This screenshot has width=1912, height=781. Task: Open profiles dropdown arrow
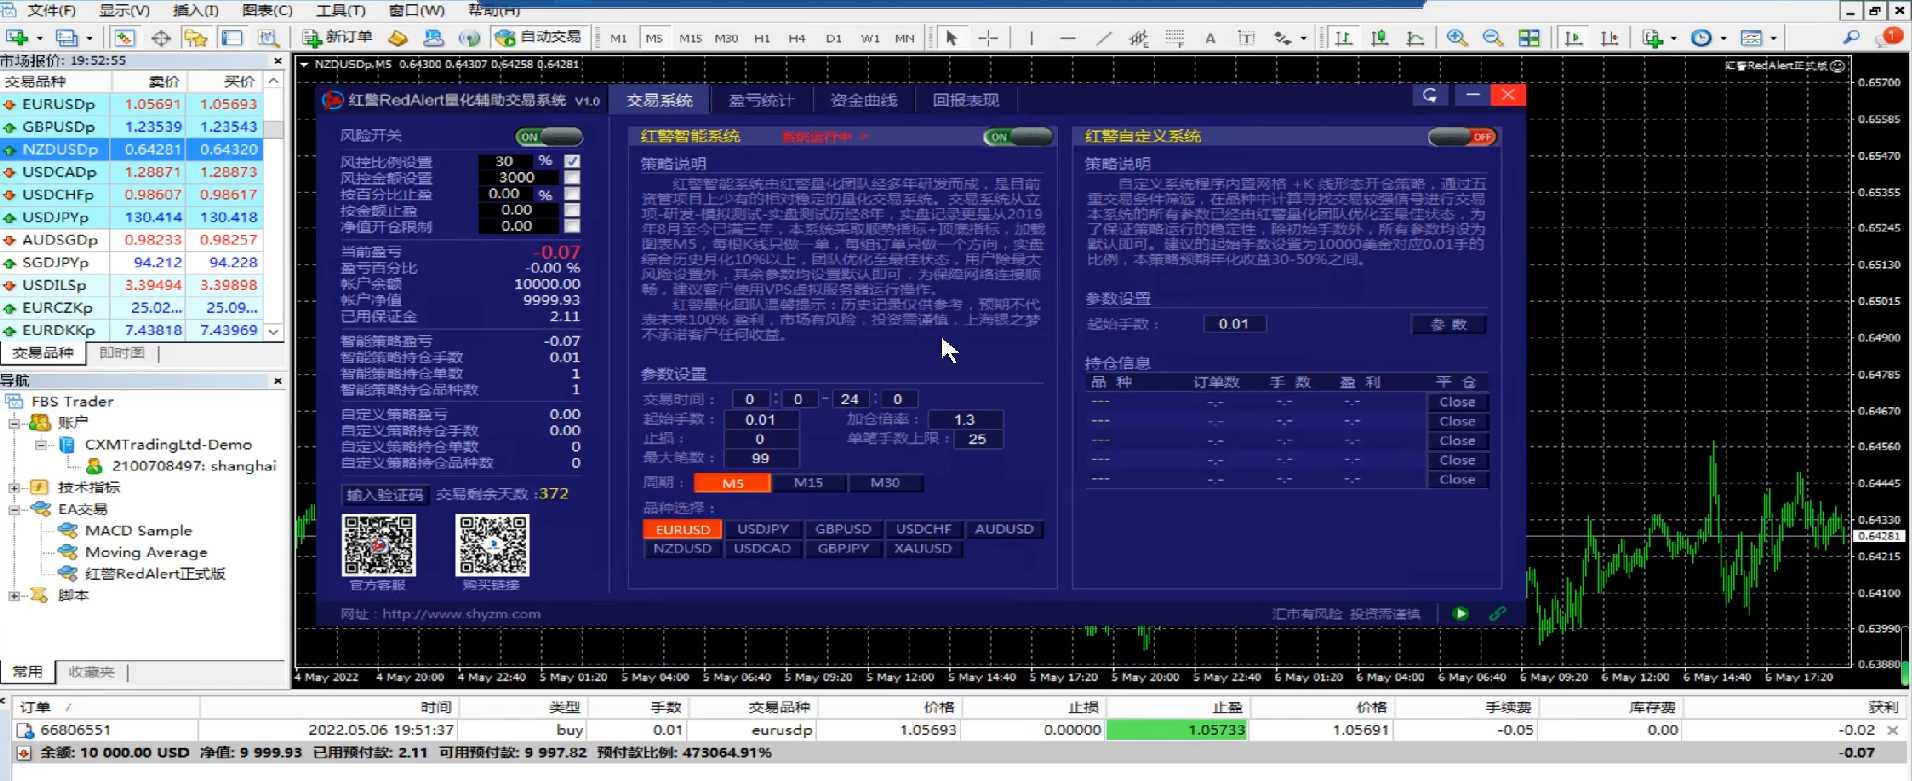89,39
